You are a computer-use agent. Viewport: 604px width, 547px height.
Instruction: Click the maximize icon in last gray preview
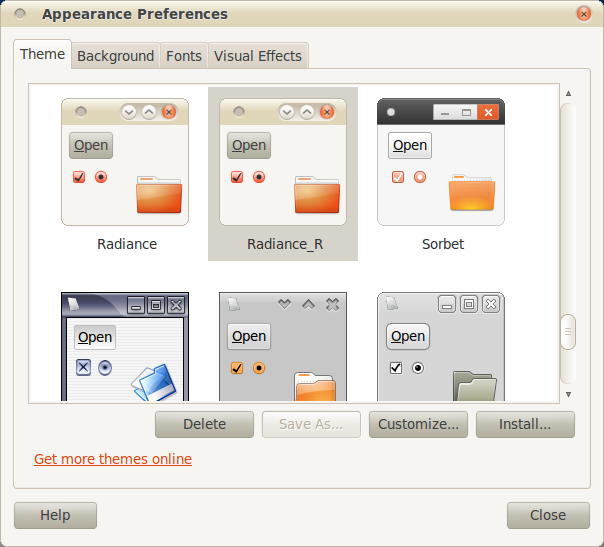[x=469, y=304]
